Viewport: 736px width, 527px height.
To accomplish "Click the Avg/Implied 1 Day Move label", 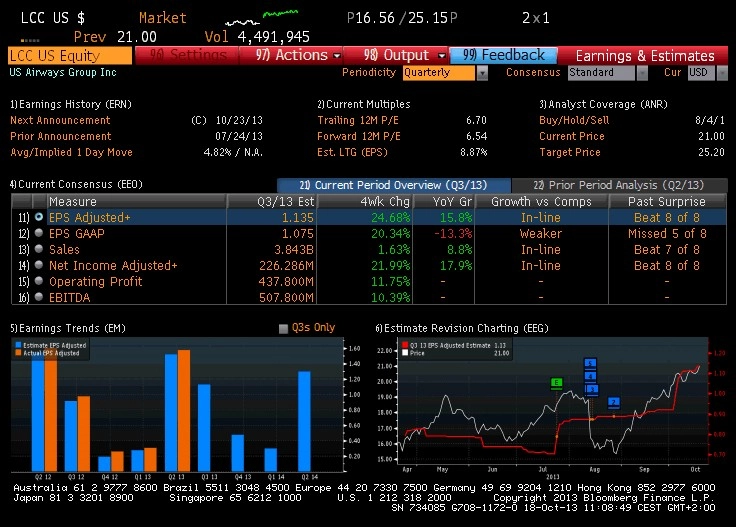I will (71, 152).
